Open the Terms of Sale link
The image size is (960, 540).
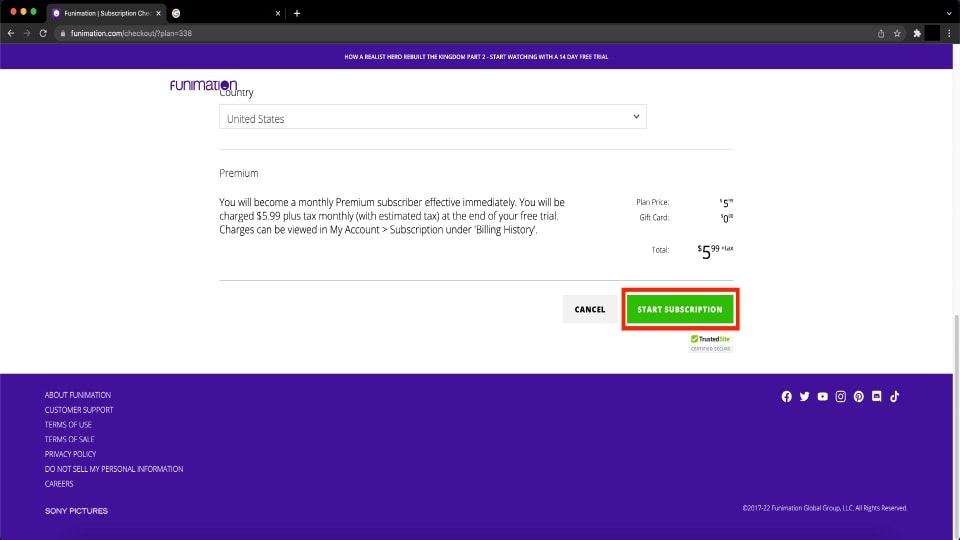(x=69, y=439)
